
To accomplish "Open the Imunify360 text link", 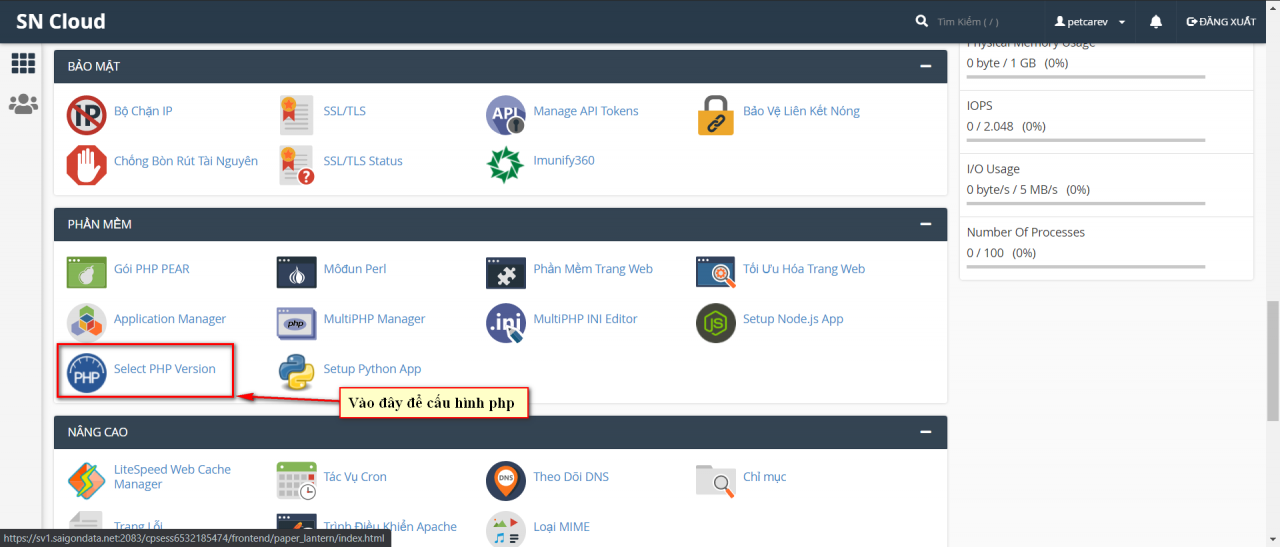I will (564, 161).
